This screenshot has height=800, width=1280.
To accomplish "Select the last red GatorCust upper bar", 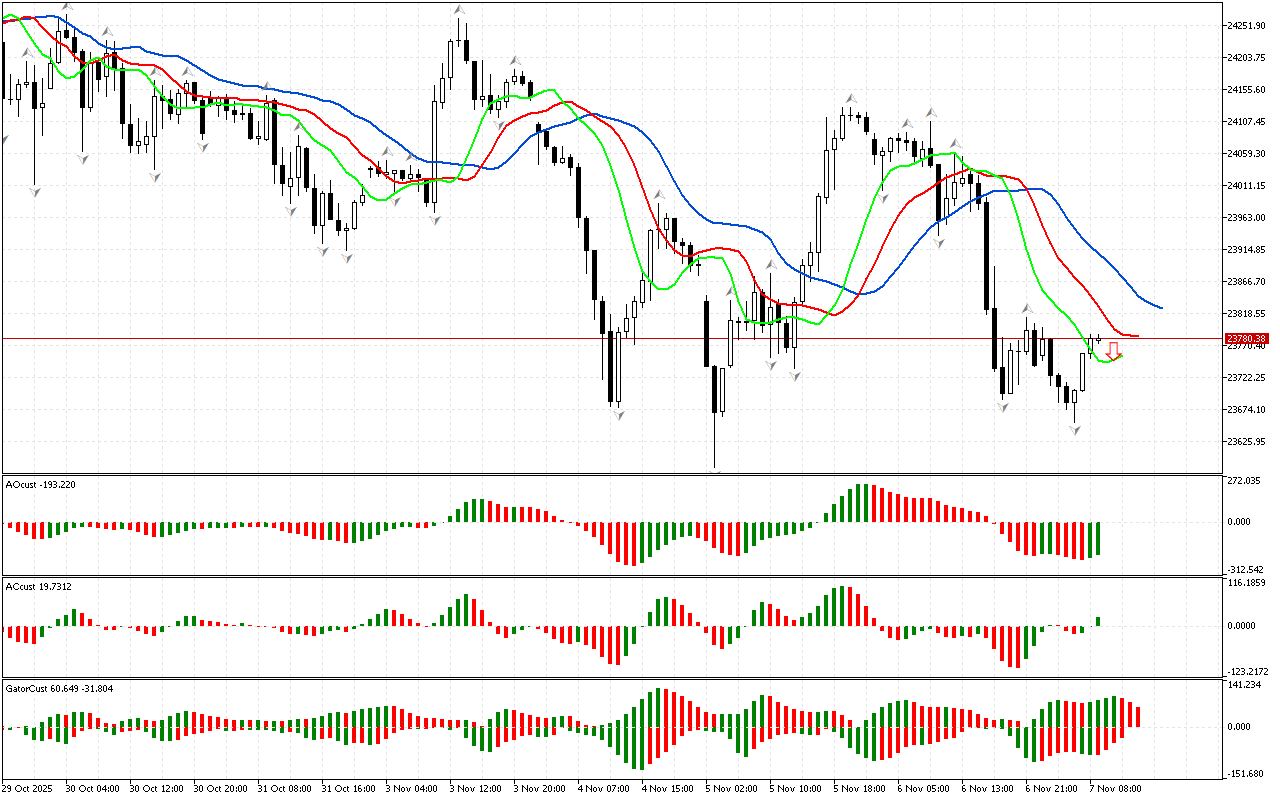I will 1137,716.
